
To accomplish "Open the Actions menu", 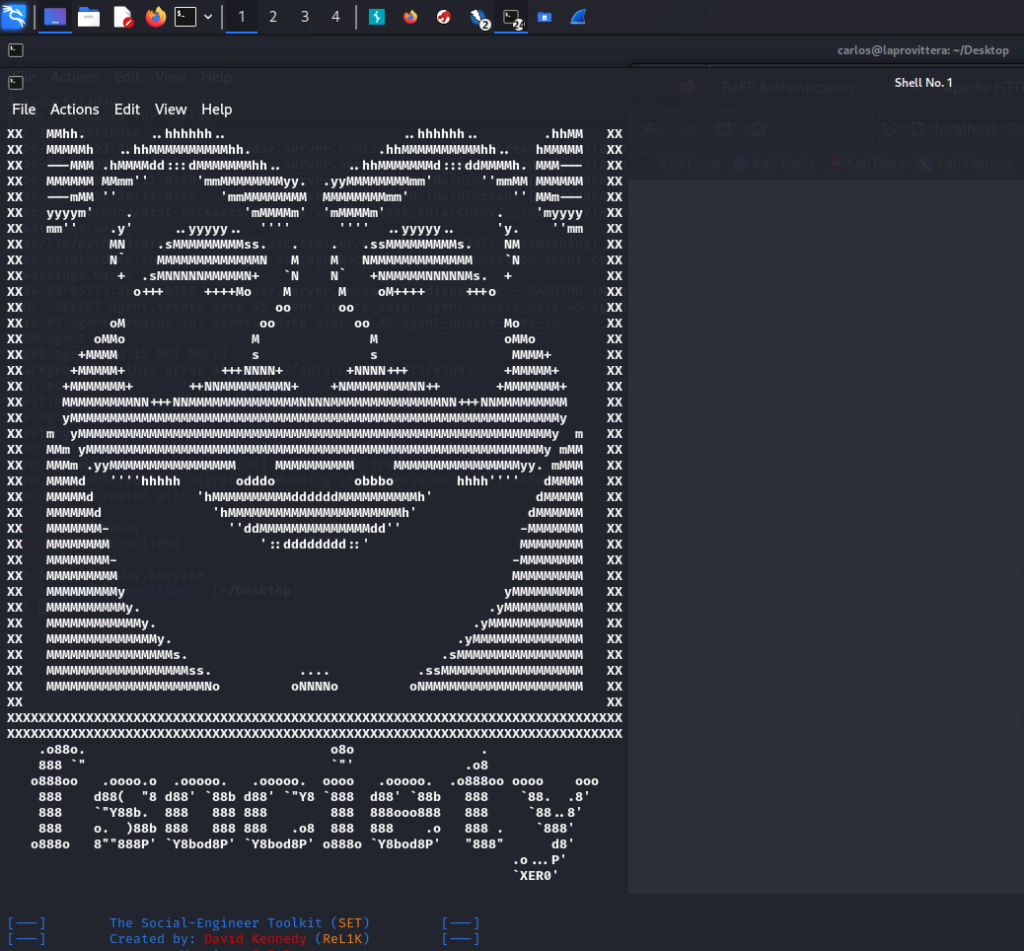I will pyautogui.click(x=75, y=109).
